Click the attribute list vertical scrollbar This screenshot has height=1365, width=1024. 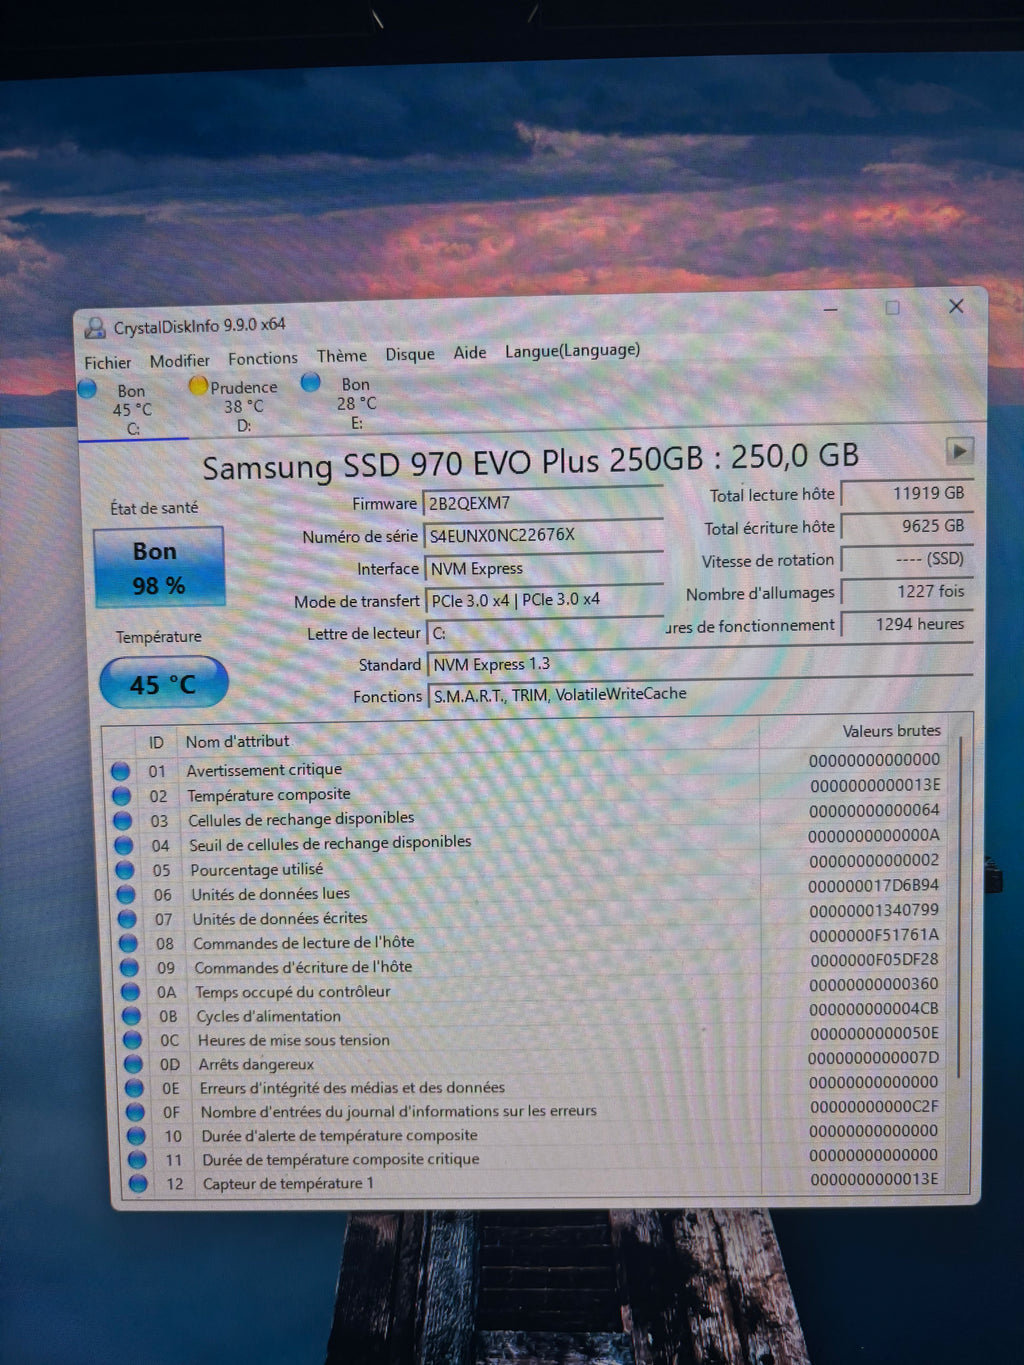[961, 907]
